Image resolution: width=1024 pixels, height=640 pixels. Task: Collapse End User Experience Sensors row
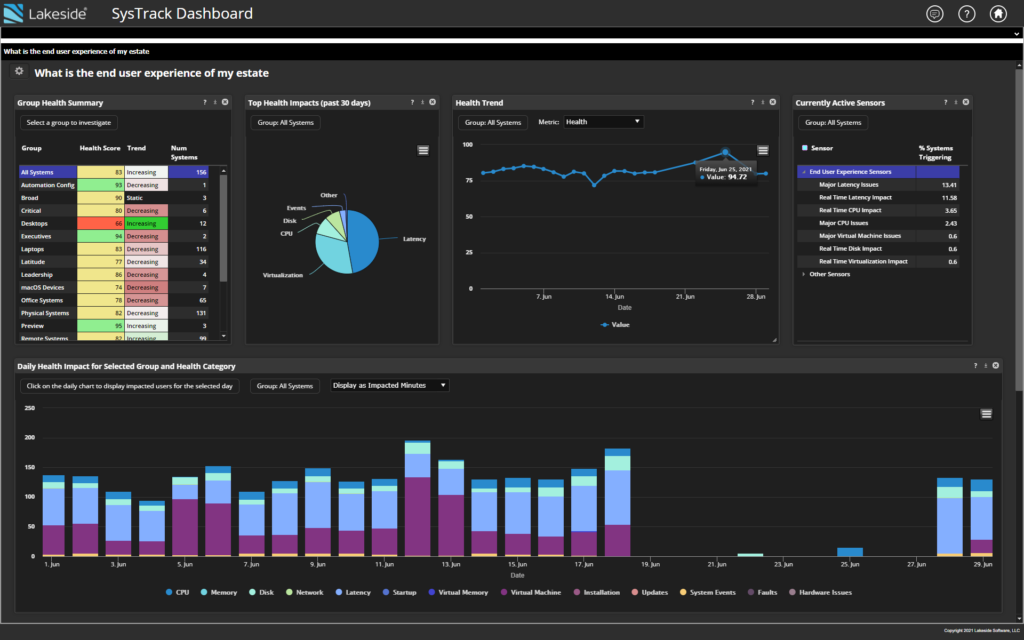click(x=803, y=172)
